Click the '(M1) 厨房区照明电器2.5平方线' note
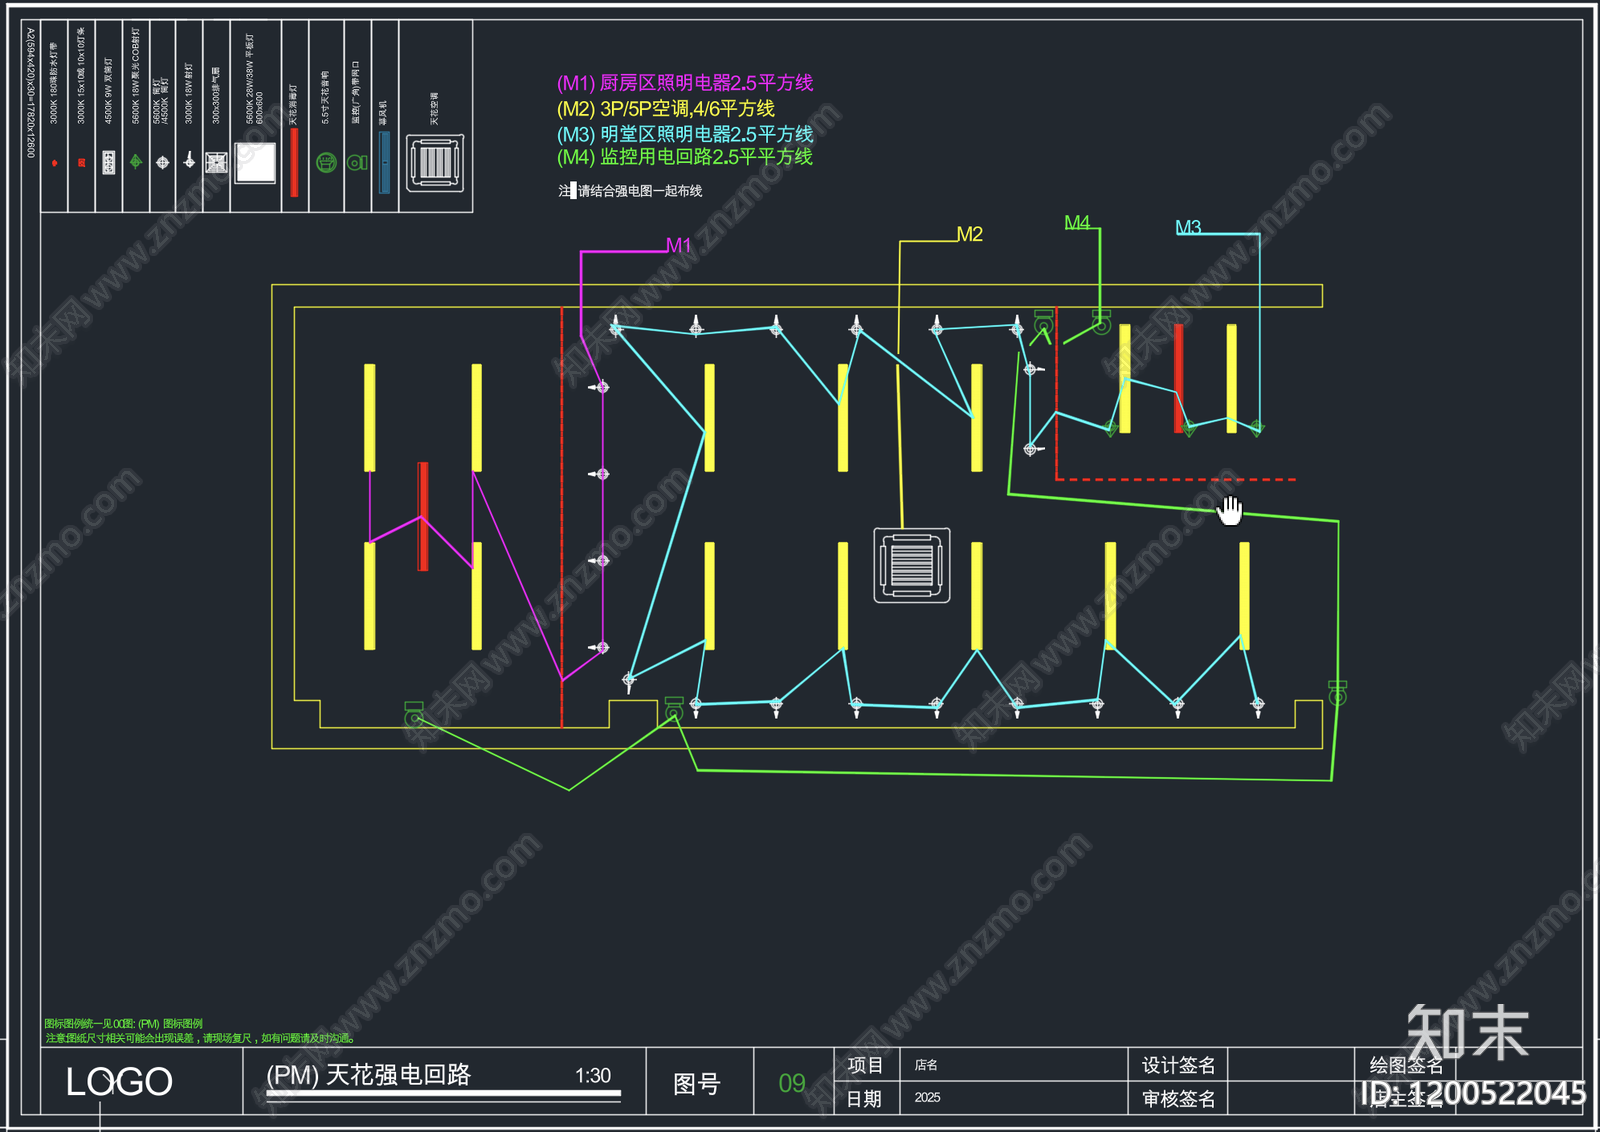Screen dimensions: 1600x1132 [685, 83]
